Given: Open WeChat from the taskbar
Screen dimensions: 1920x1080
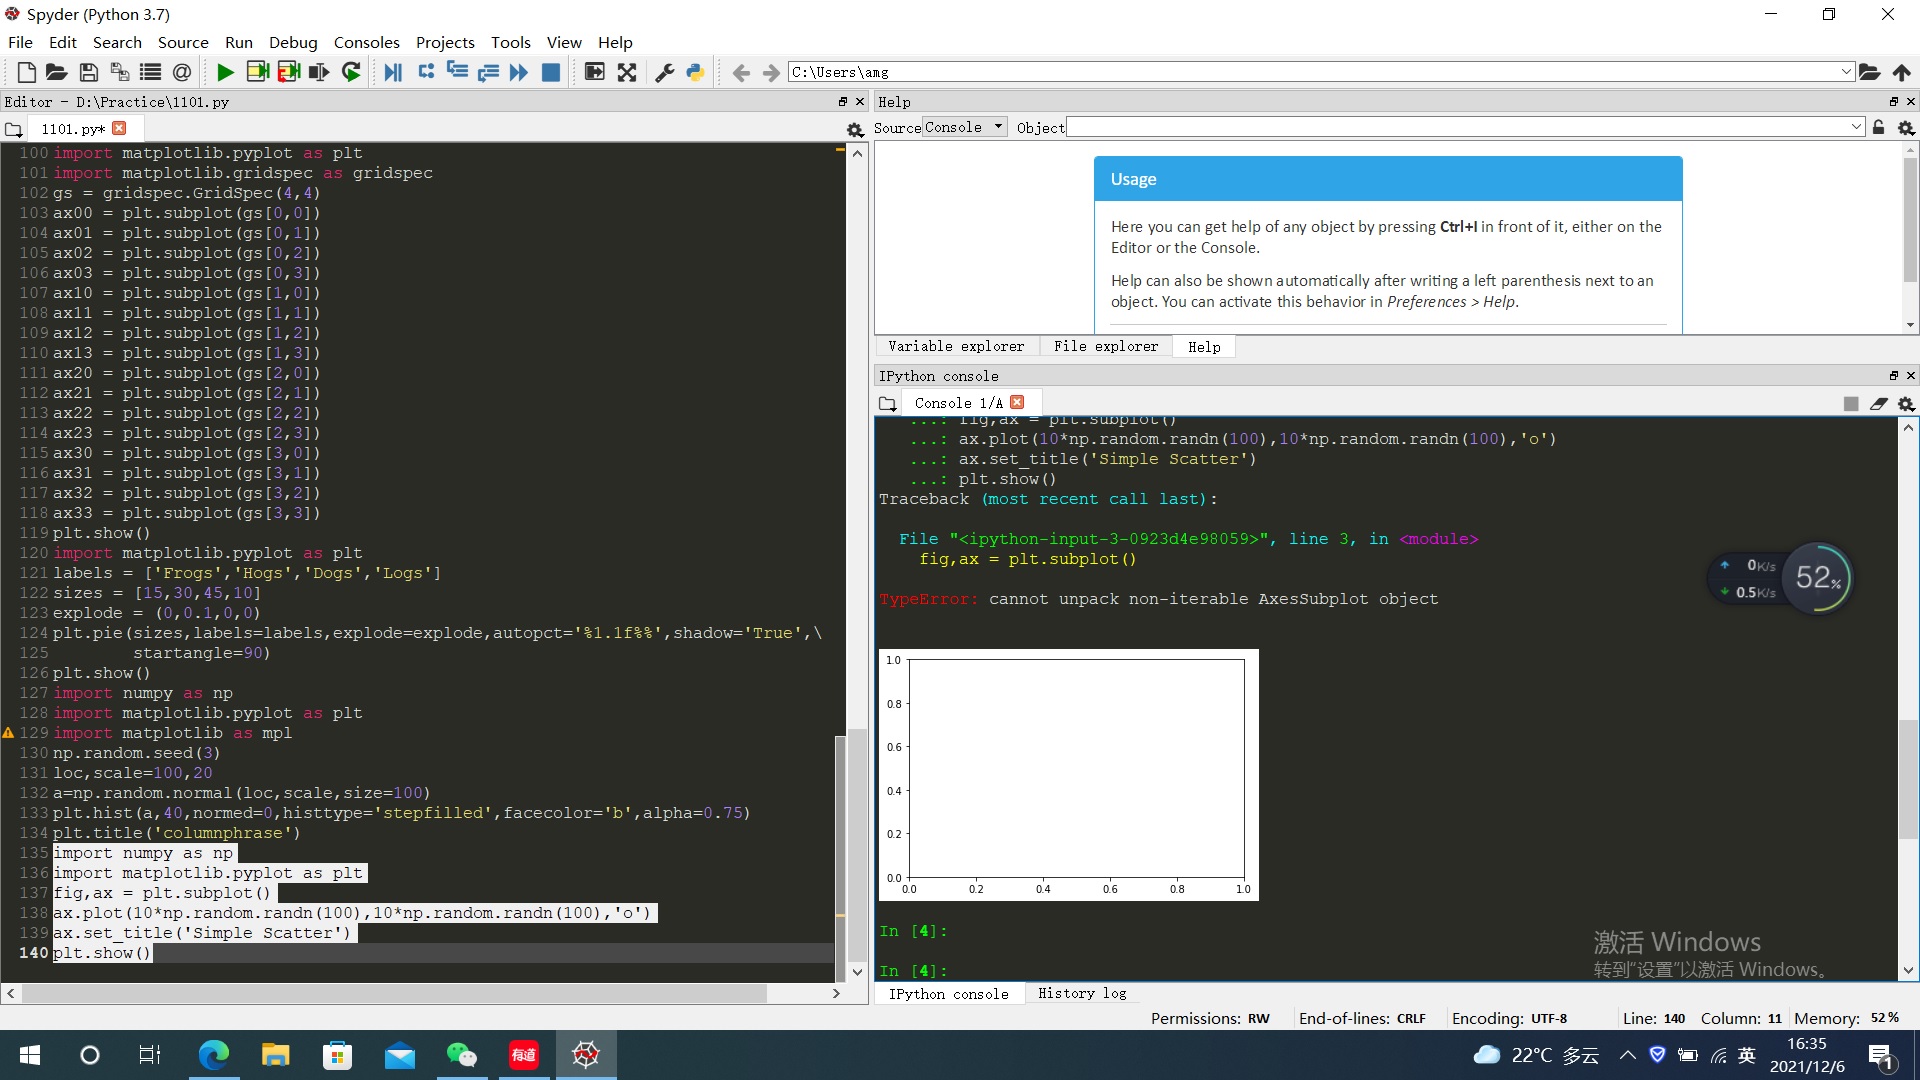Looking at the screenshot, I should (462, 1055).
